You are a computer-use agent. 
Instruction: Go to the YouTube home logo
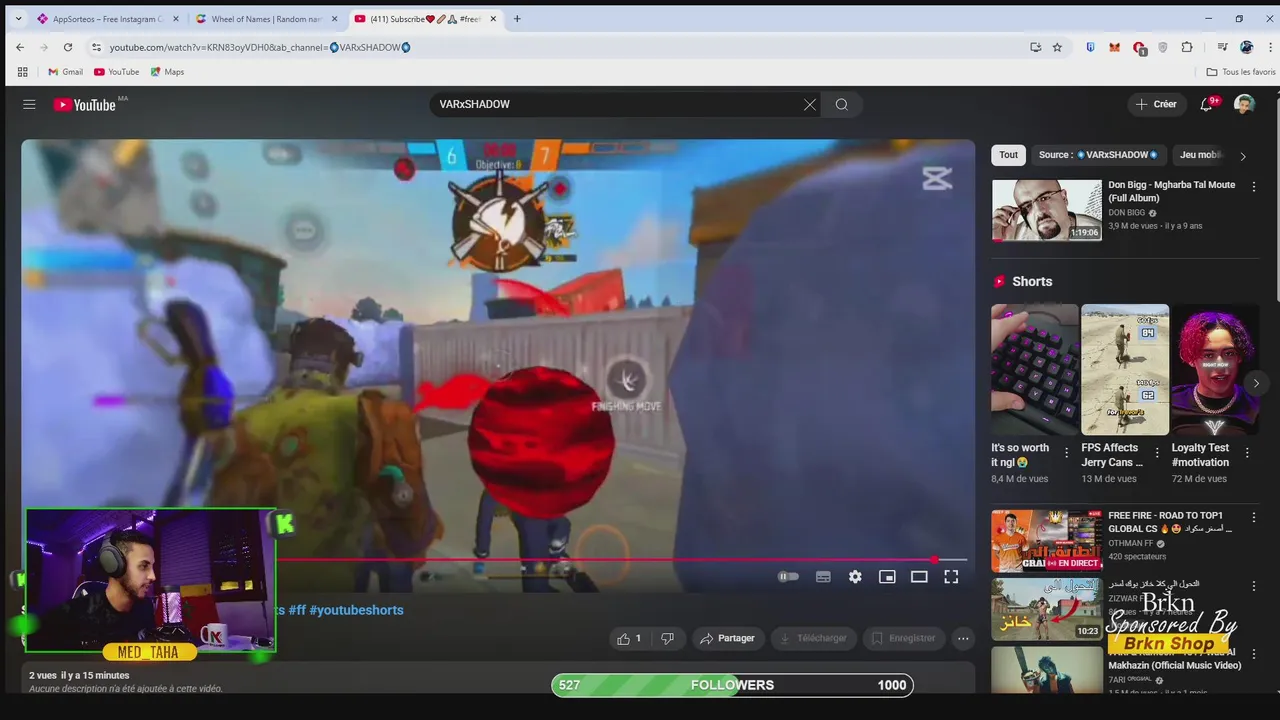point(85,104)
